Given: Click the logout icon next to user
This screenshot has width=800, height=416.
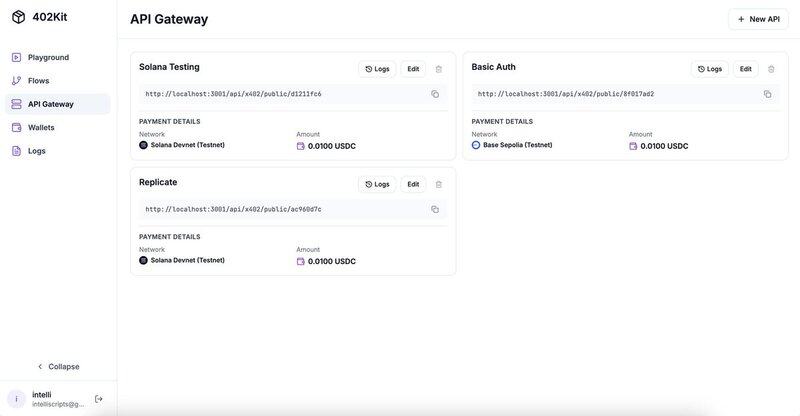Looking at the screenshot, I should point(99,399).
